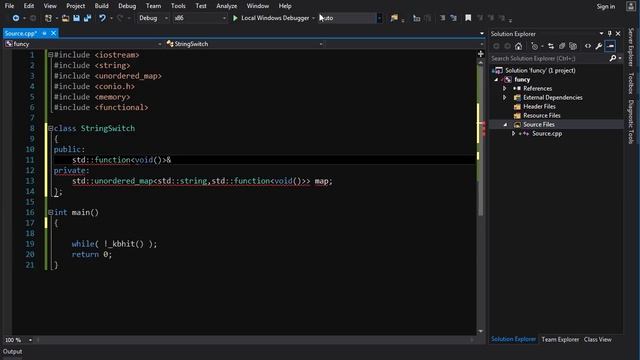Click the Find in Files toolbar icon
Screen dimensions: 640x360
[x=394, y=18]
